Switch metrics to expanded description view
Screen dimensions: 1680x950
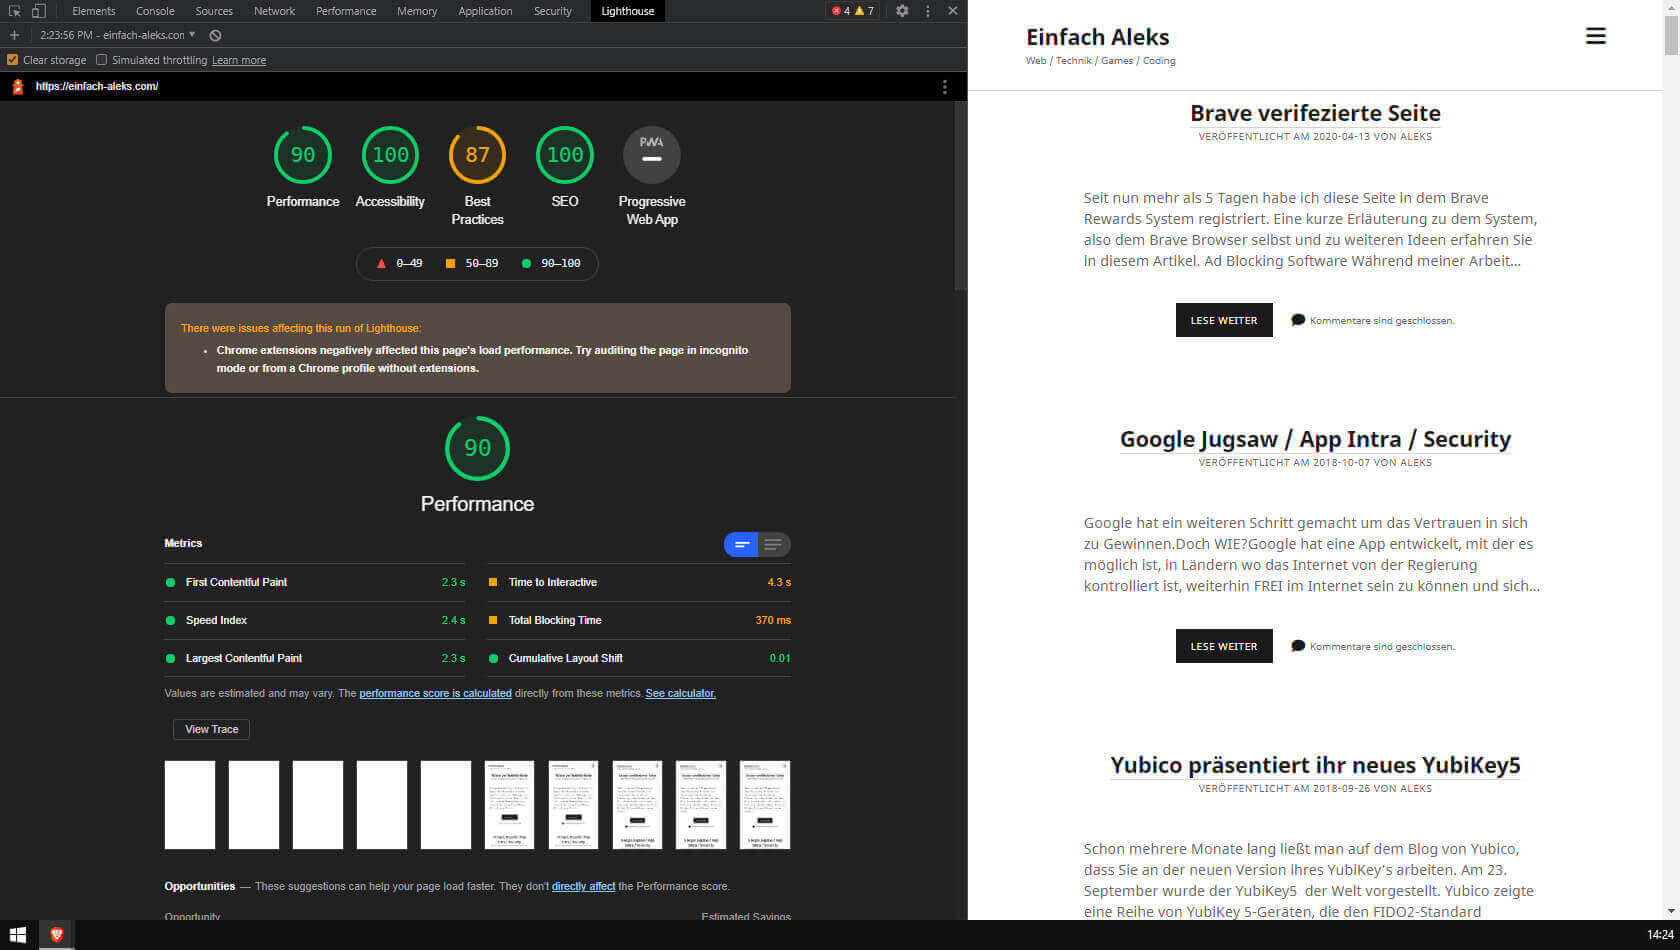point(773,545)
